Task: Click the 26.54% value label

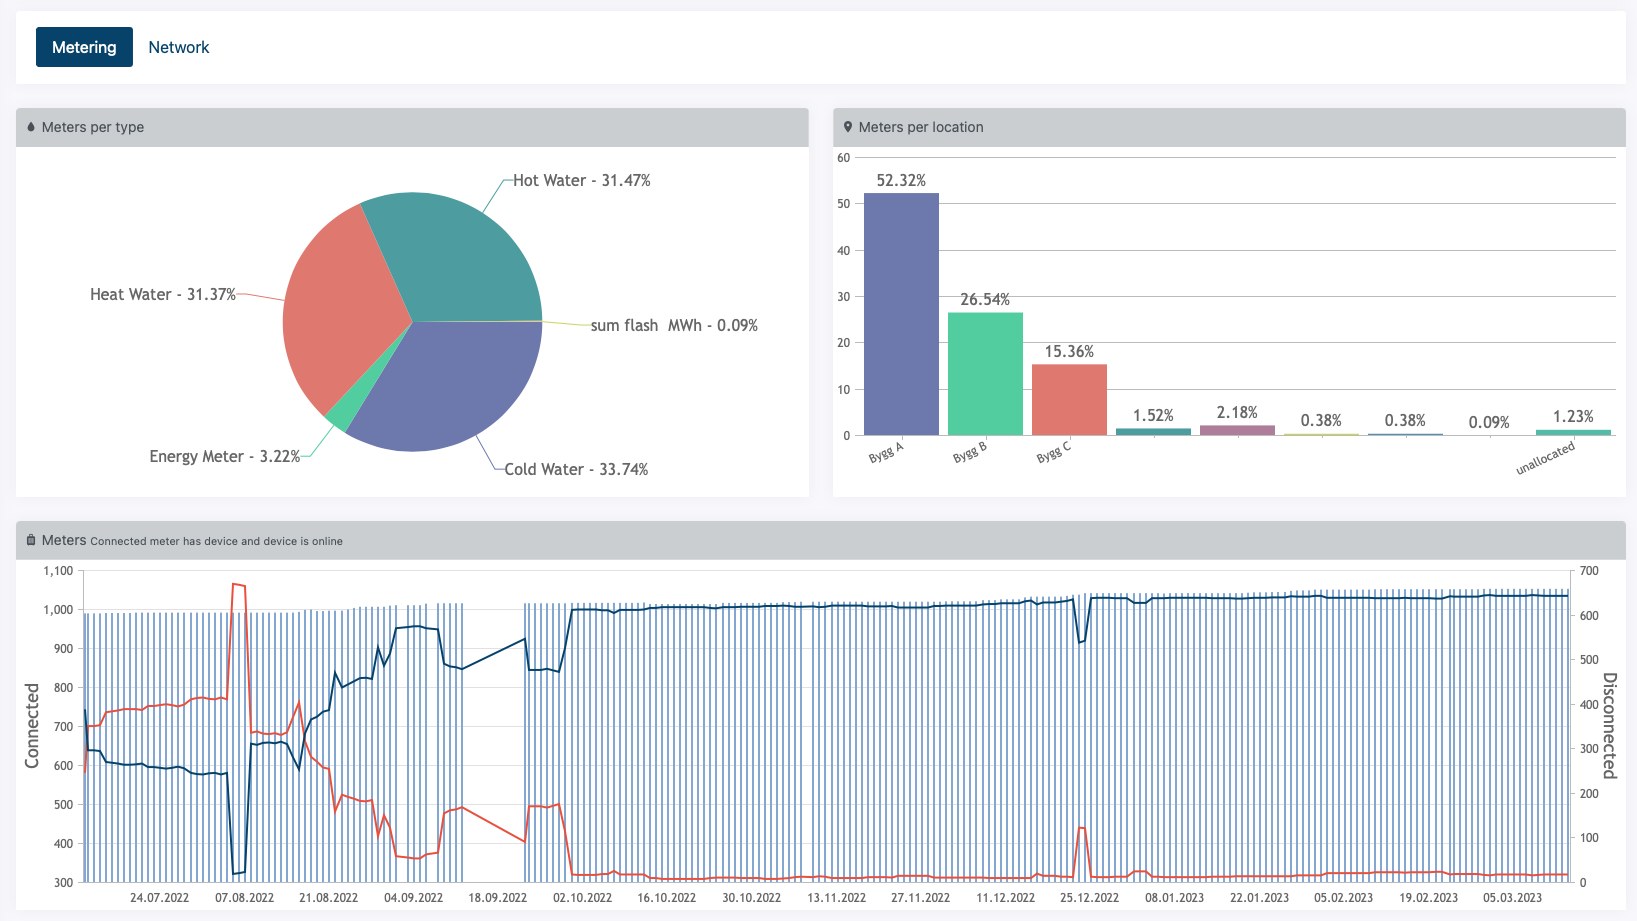Action: click(x=985, y=299)
